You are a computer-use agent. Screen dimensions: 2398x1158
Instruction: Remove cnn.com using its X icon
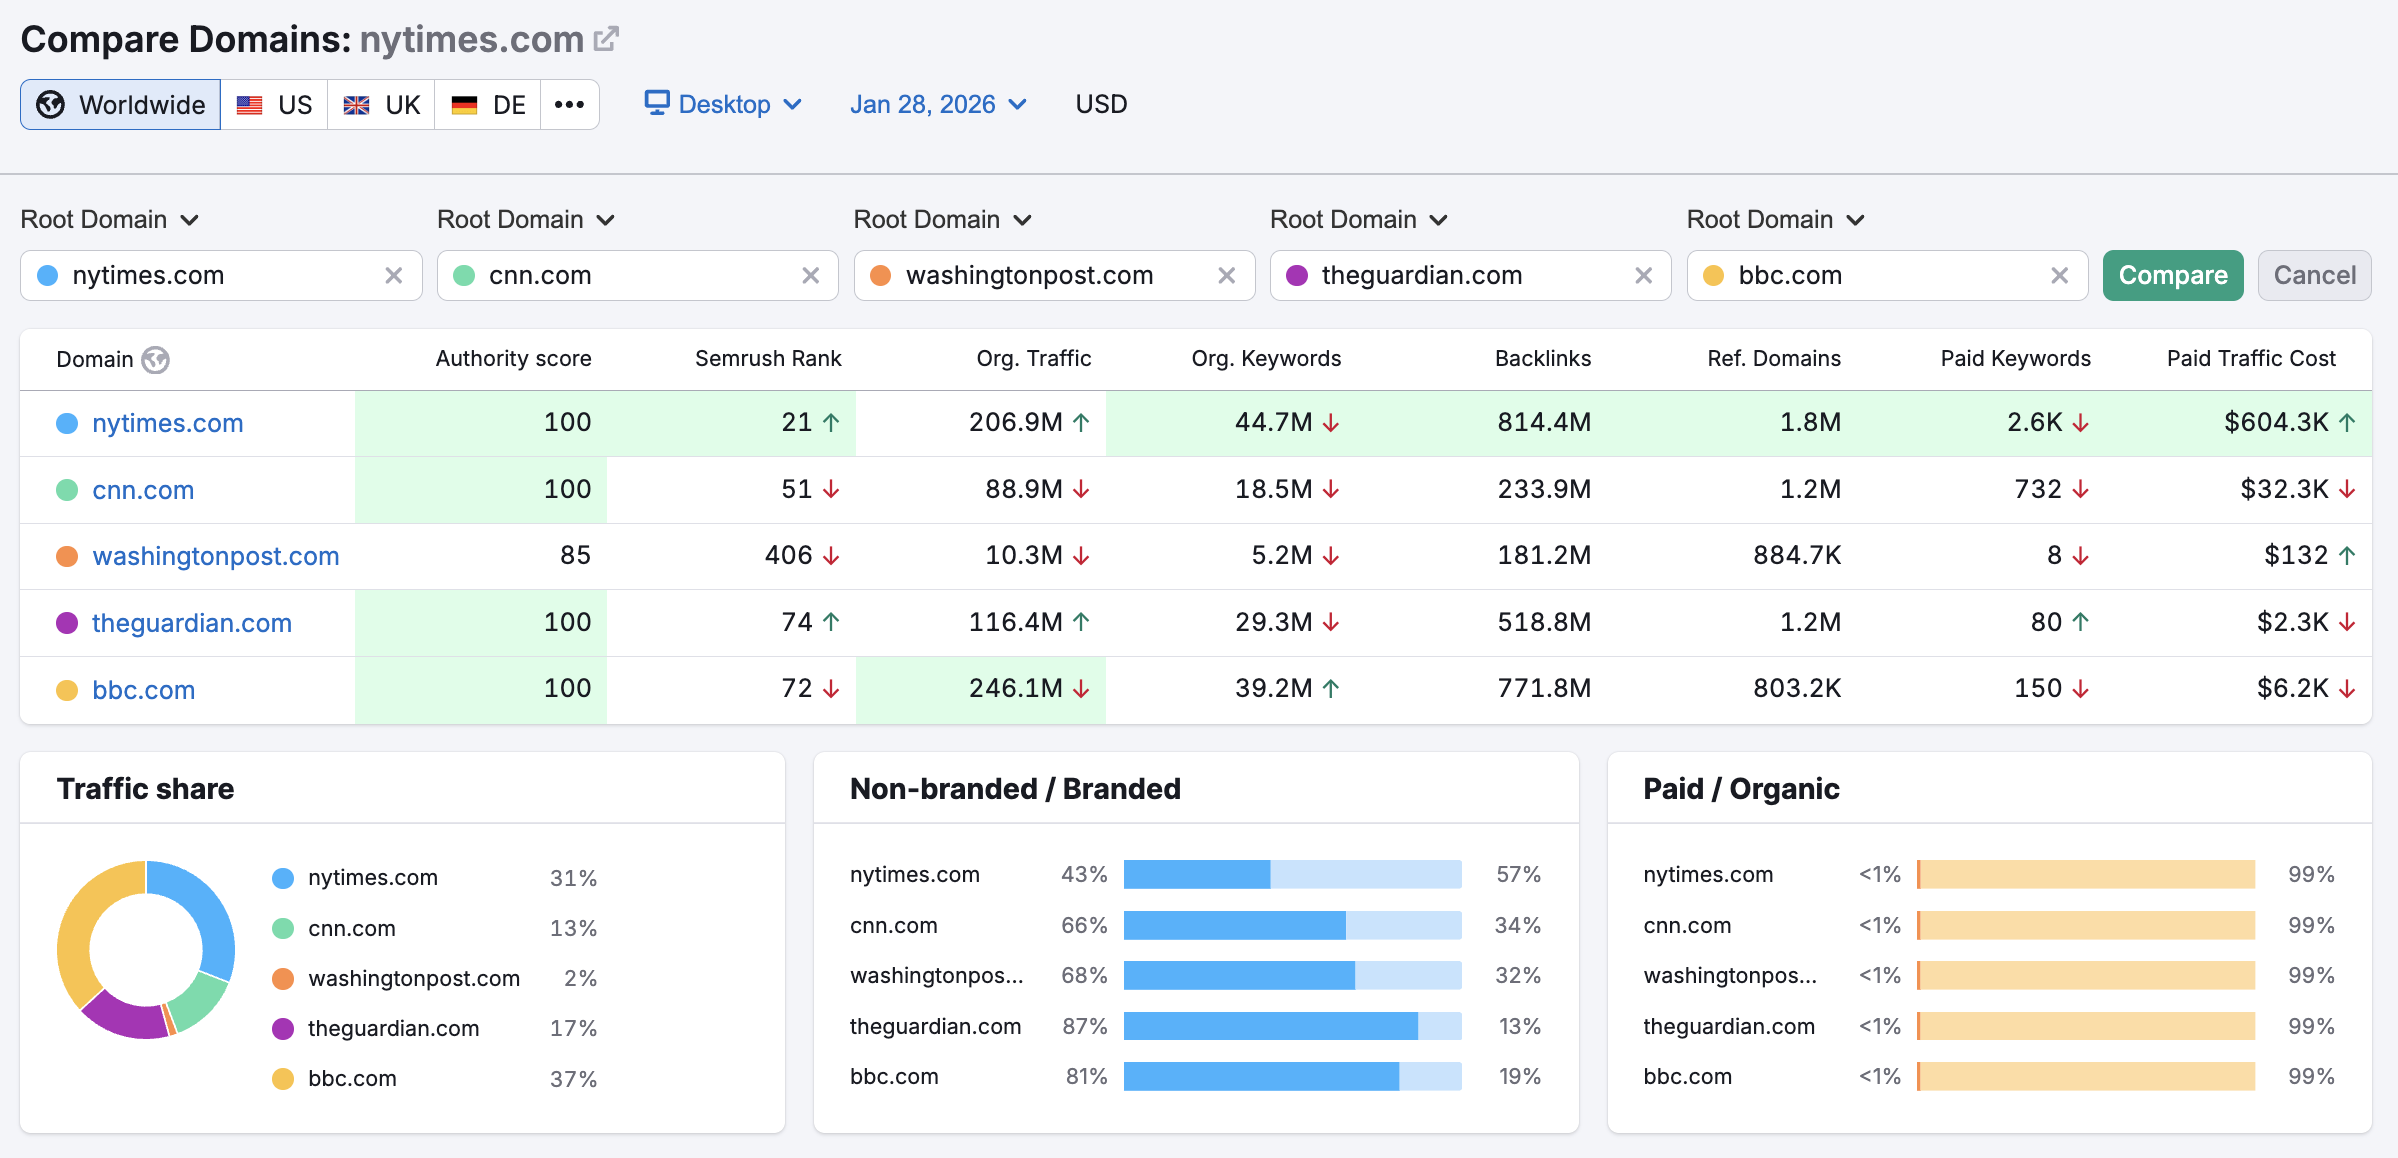pos(810,276)
